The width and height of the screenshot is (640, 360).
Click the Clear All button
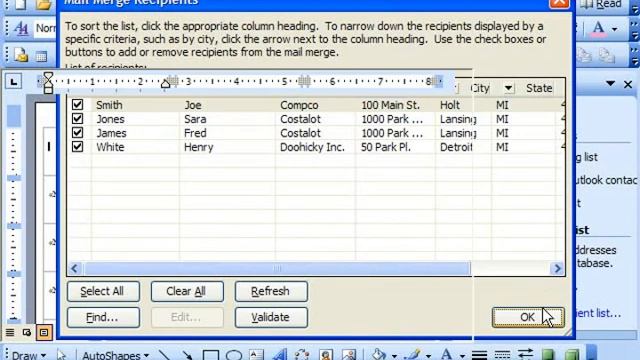click(x=187, y=291)
